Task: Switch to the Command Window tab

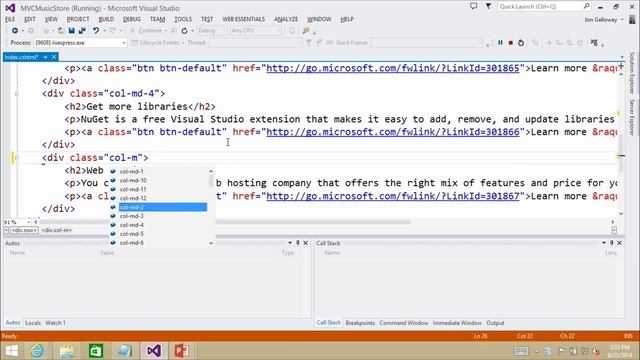Action: tap(404, 323)
